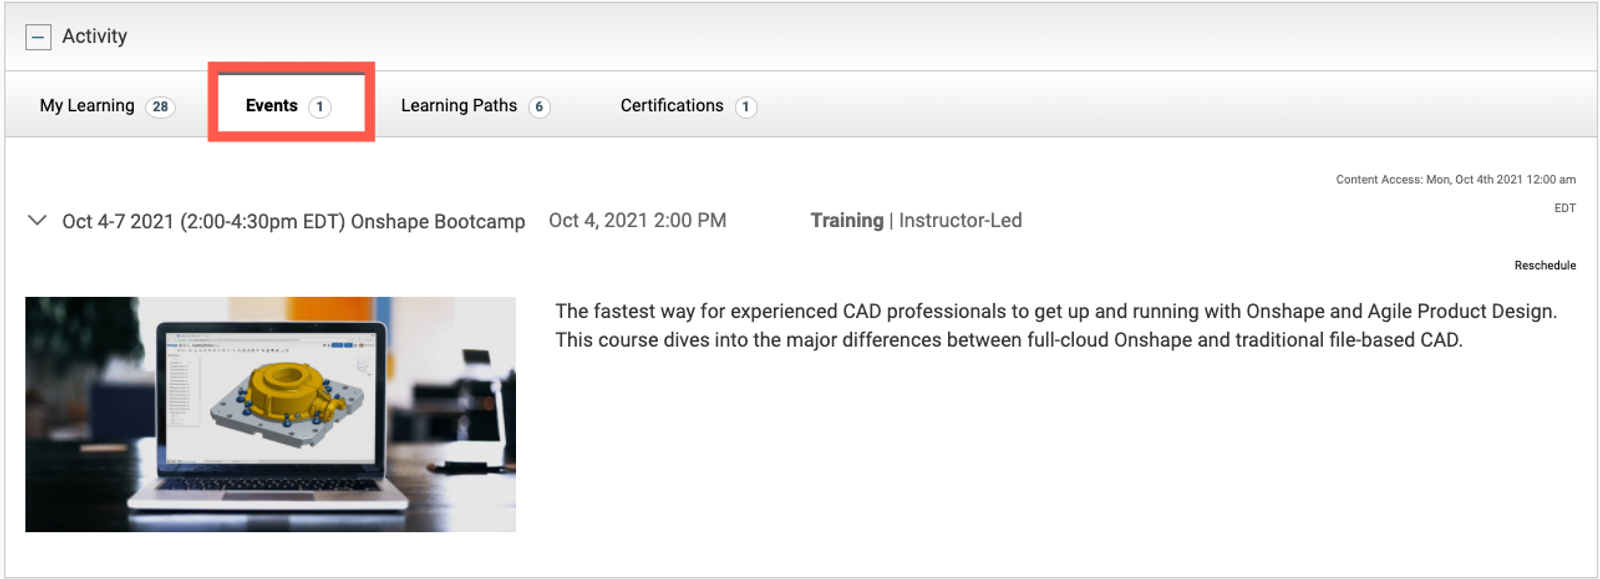Open the Oct 4-7 Onshape Bootcamp event title

click(x=293, y=222)
